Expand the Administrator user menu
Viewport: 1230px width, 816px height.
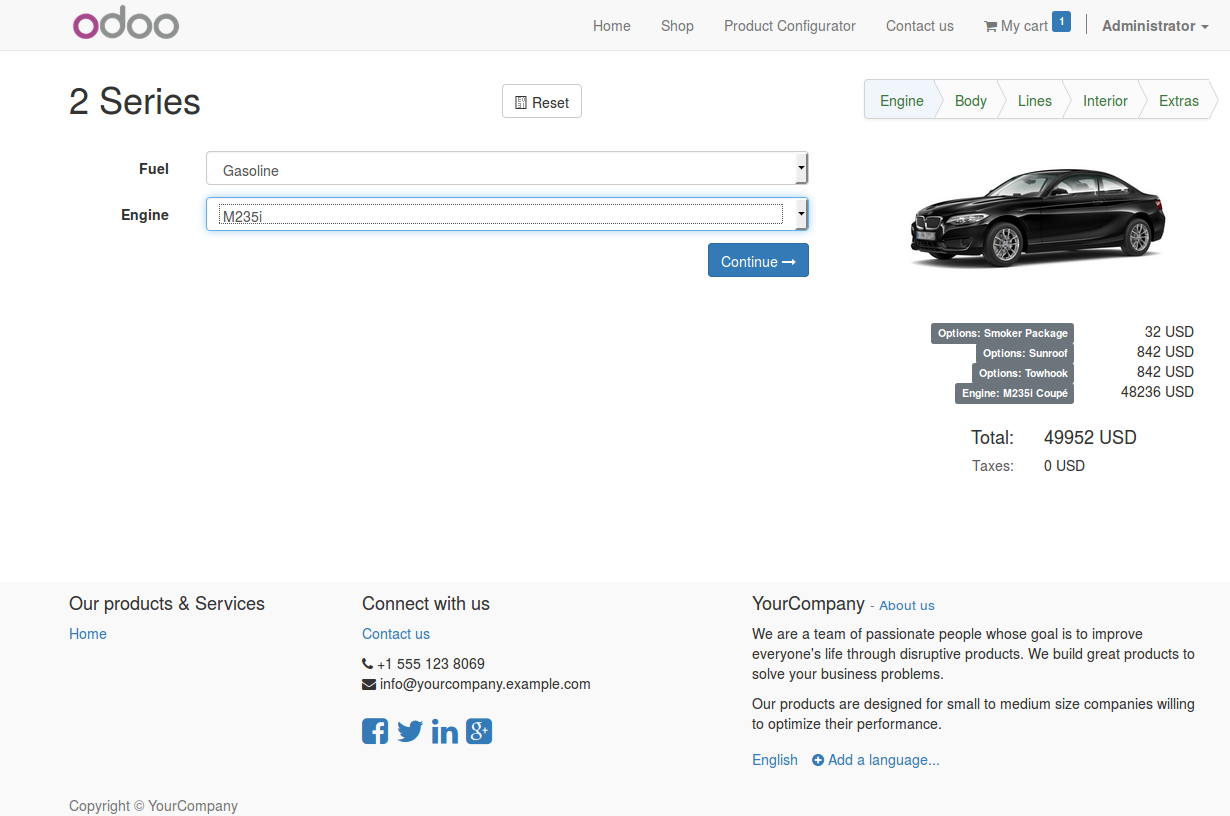pyautogui.click(x=1155, y=26)
